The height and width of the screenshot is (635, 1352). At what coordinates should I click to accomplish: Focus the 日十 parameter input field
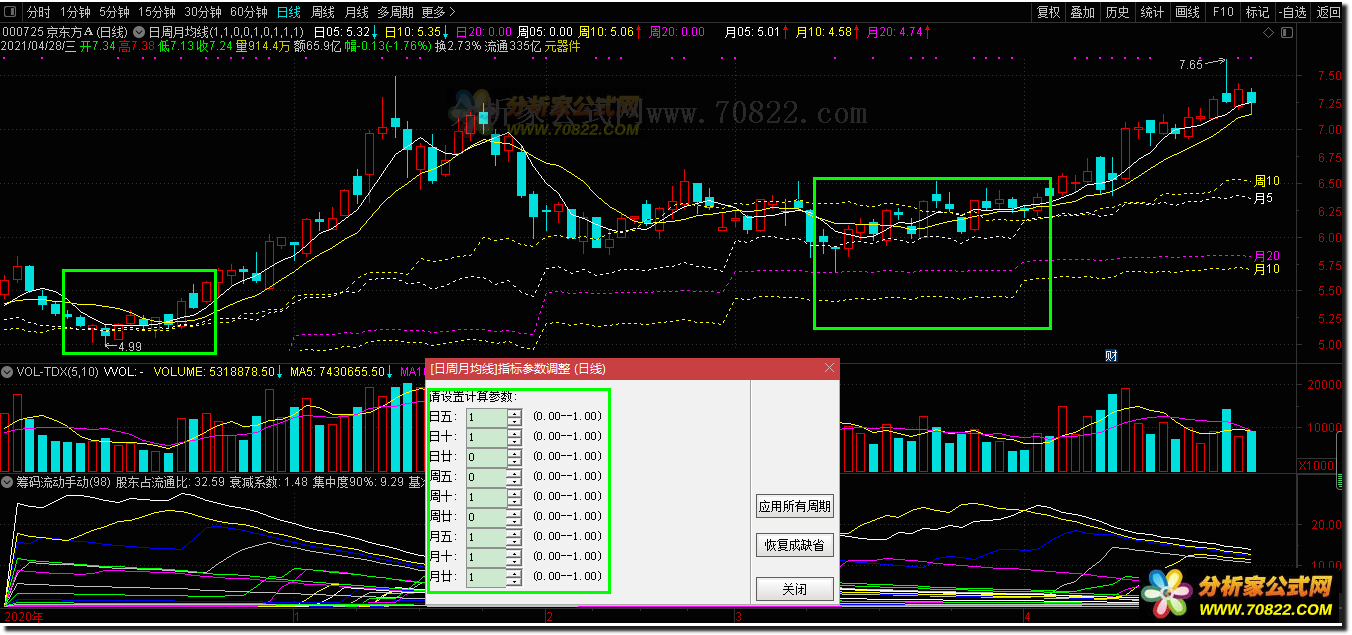[x=486, y=436]
